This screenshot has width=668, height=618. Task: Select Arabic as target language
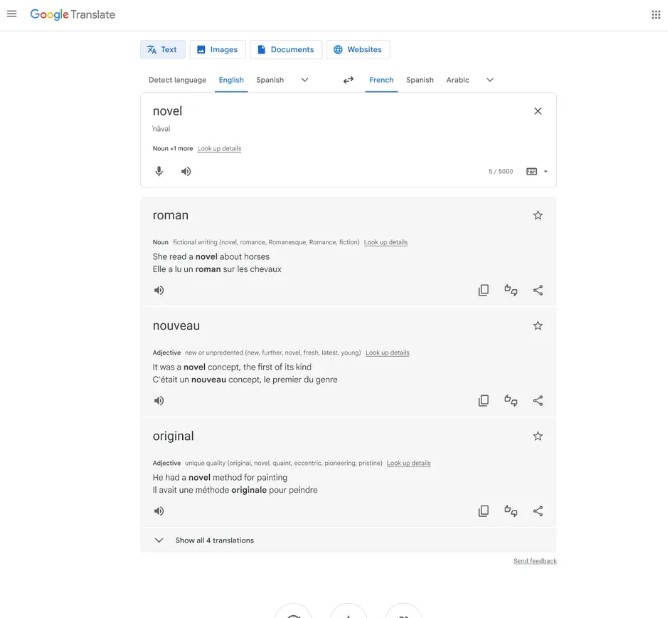458,80
